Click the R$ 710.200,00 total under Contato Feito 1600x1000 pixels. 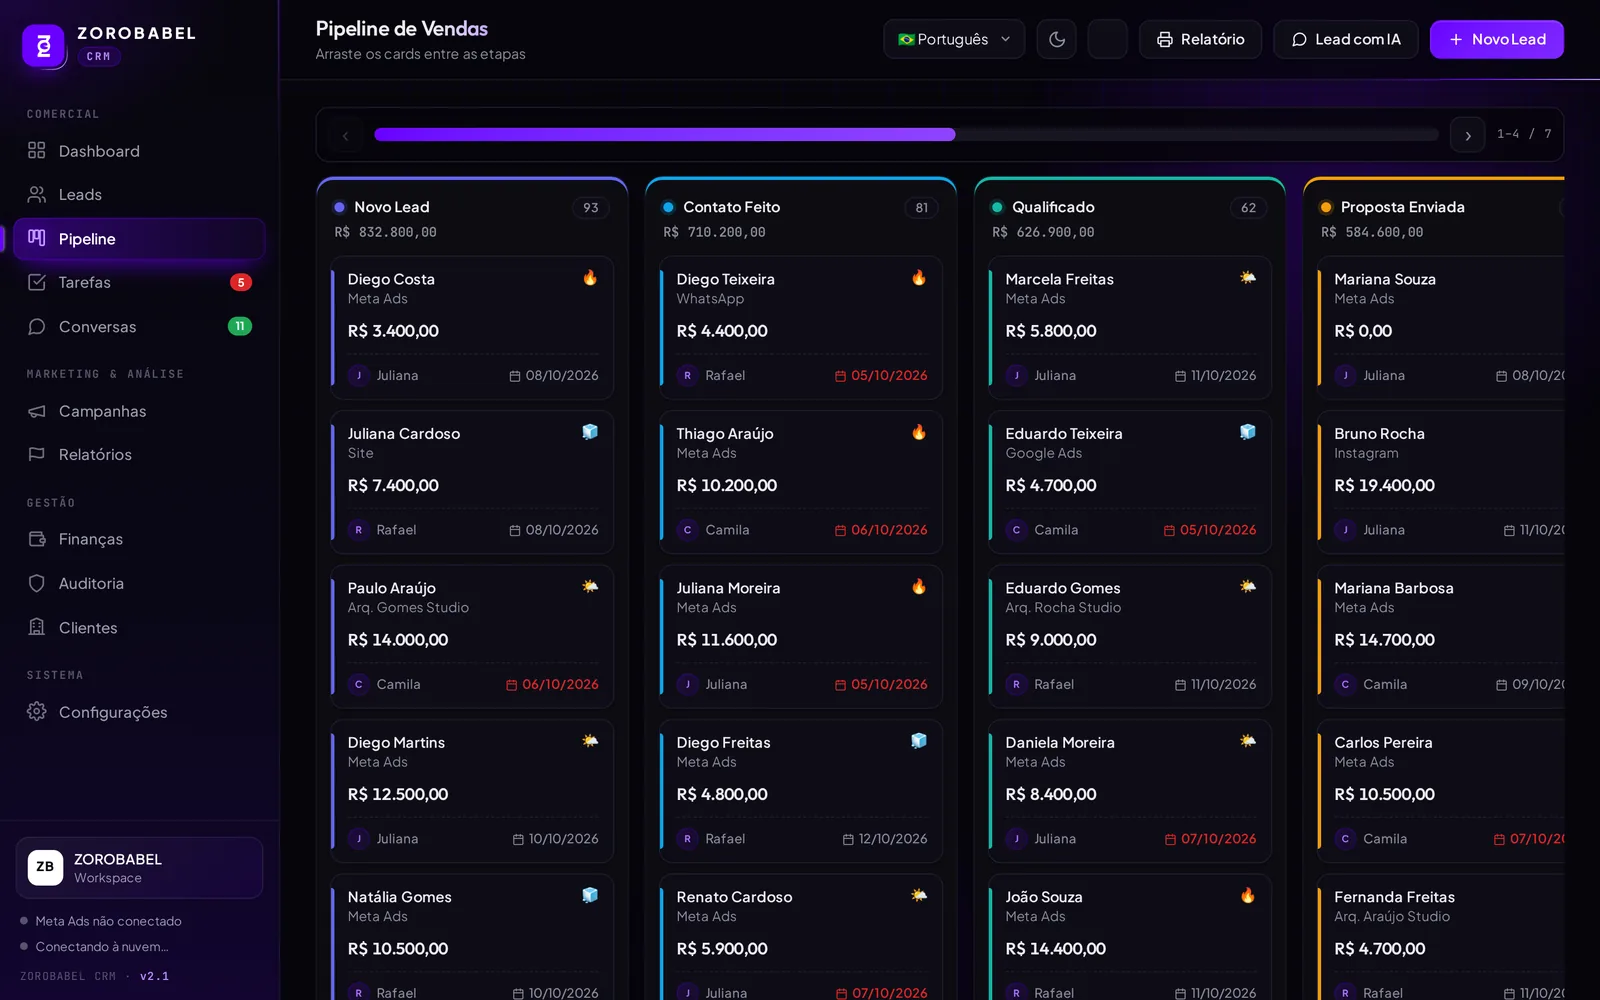point(714,232)
